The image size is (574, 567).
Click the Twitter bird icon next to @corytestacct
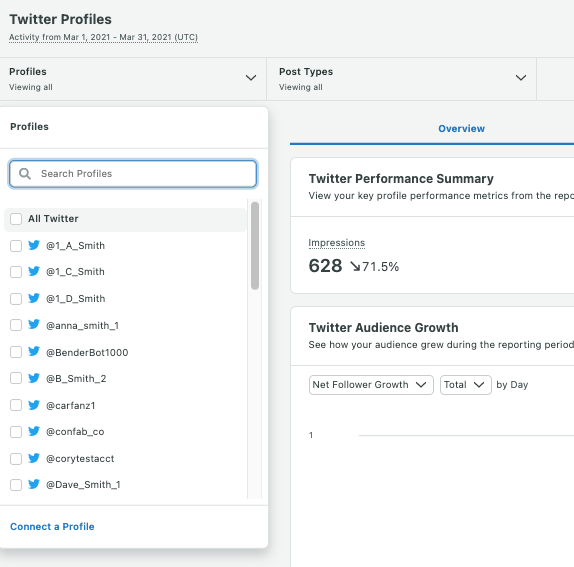point(34,458)
